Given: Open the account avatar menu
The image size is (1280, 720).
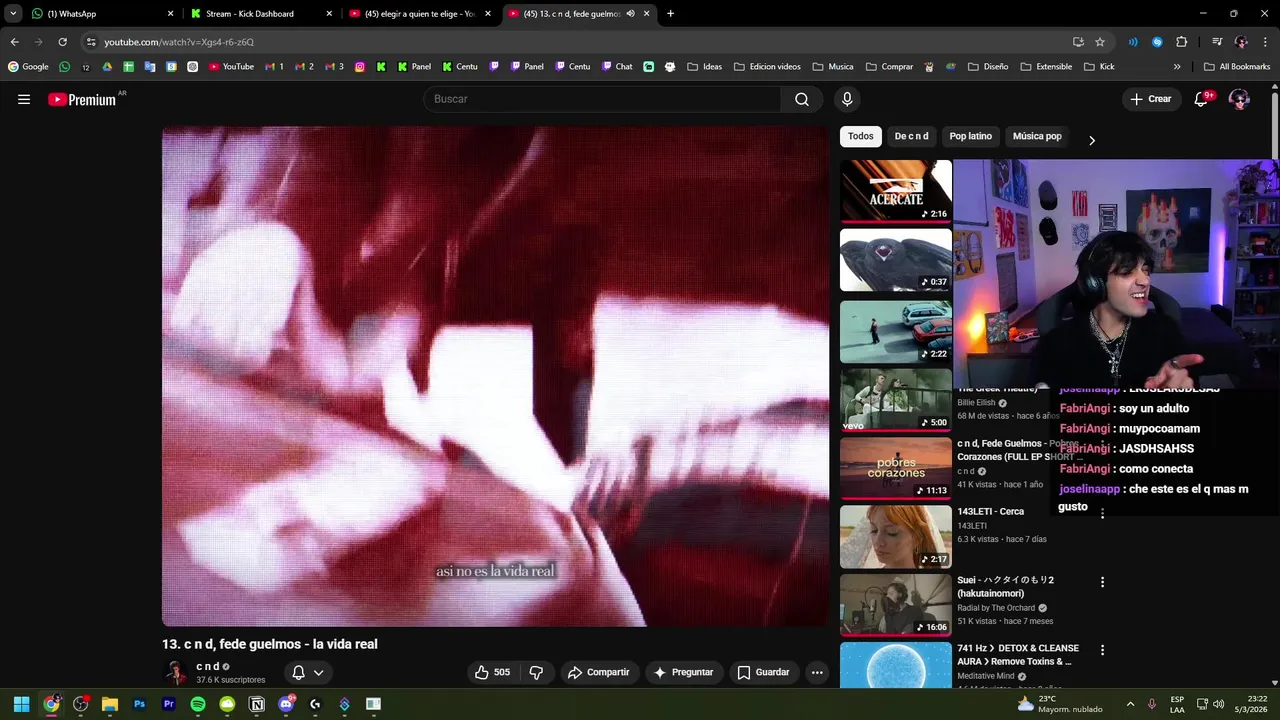Looking at the screenshot, I should pos(1239,99).
